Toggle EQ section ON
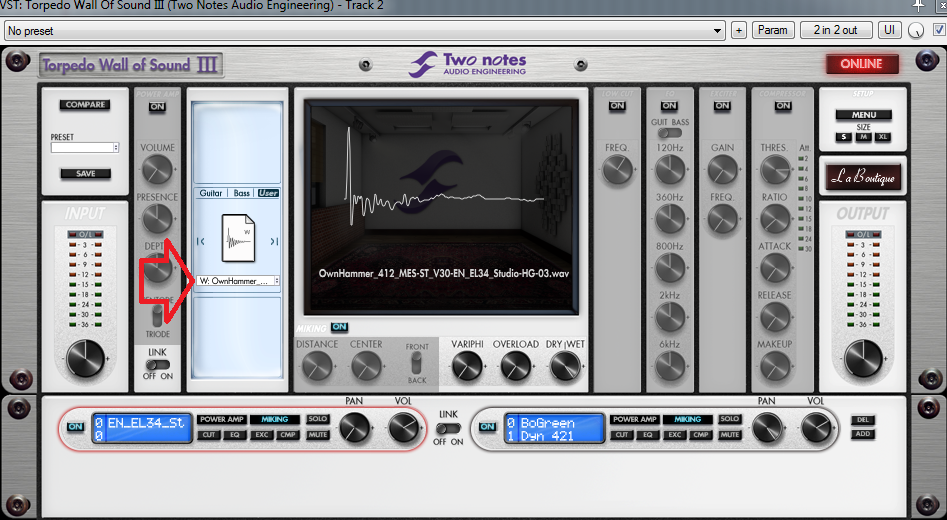This screenshot has width=947, height=520. point(669,106)
